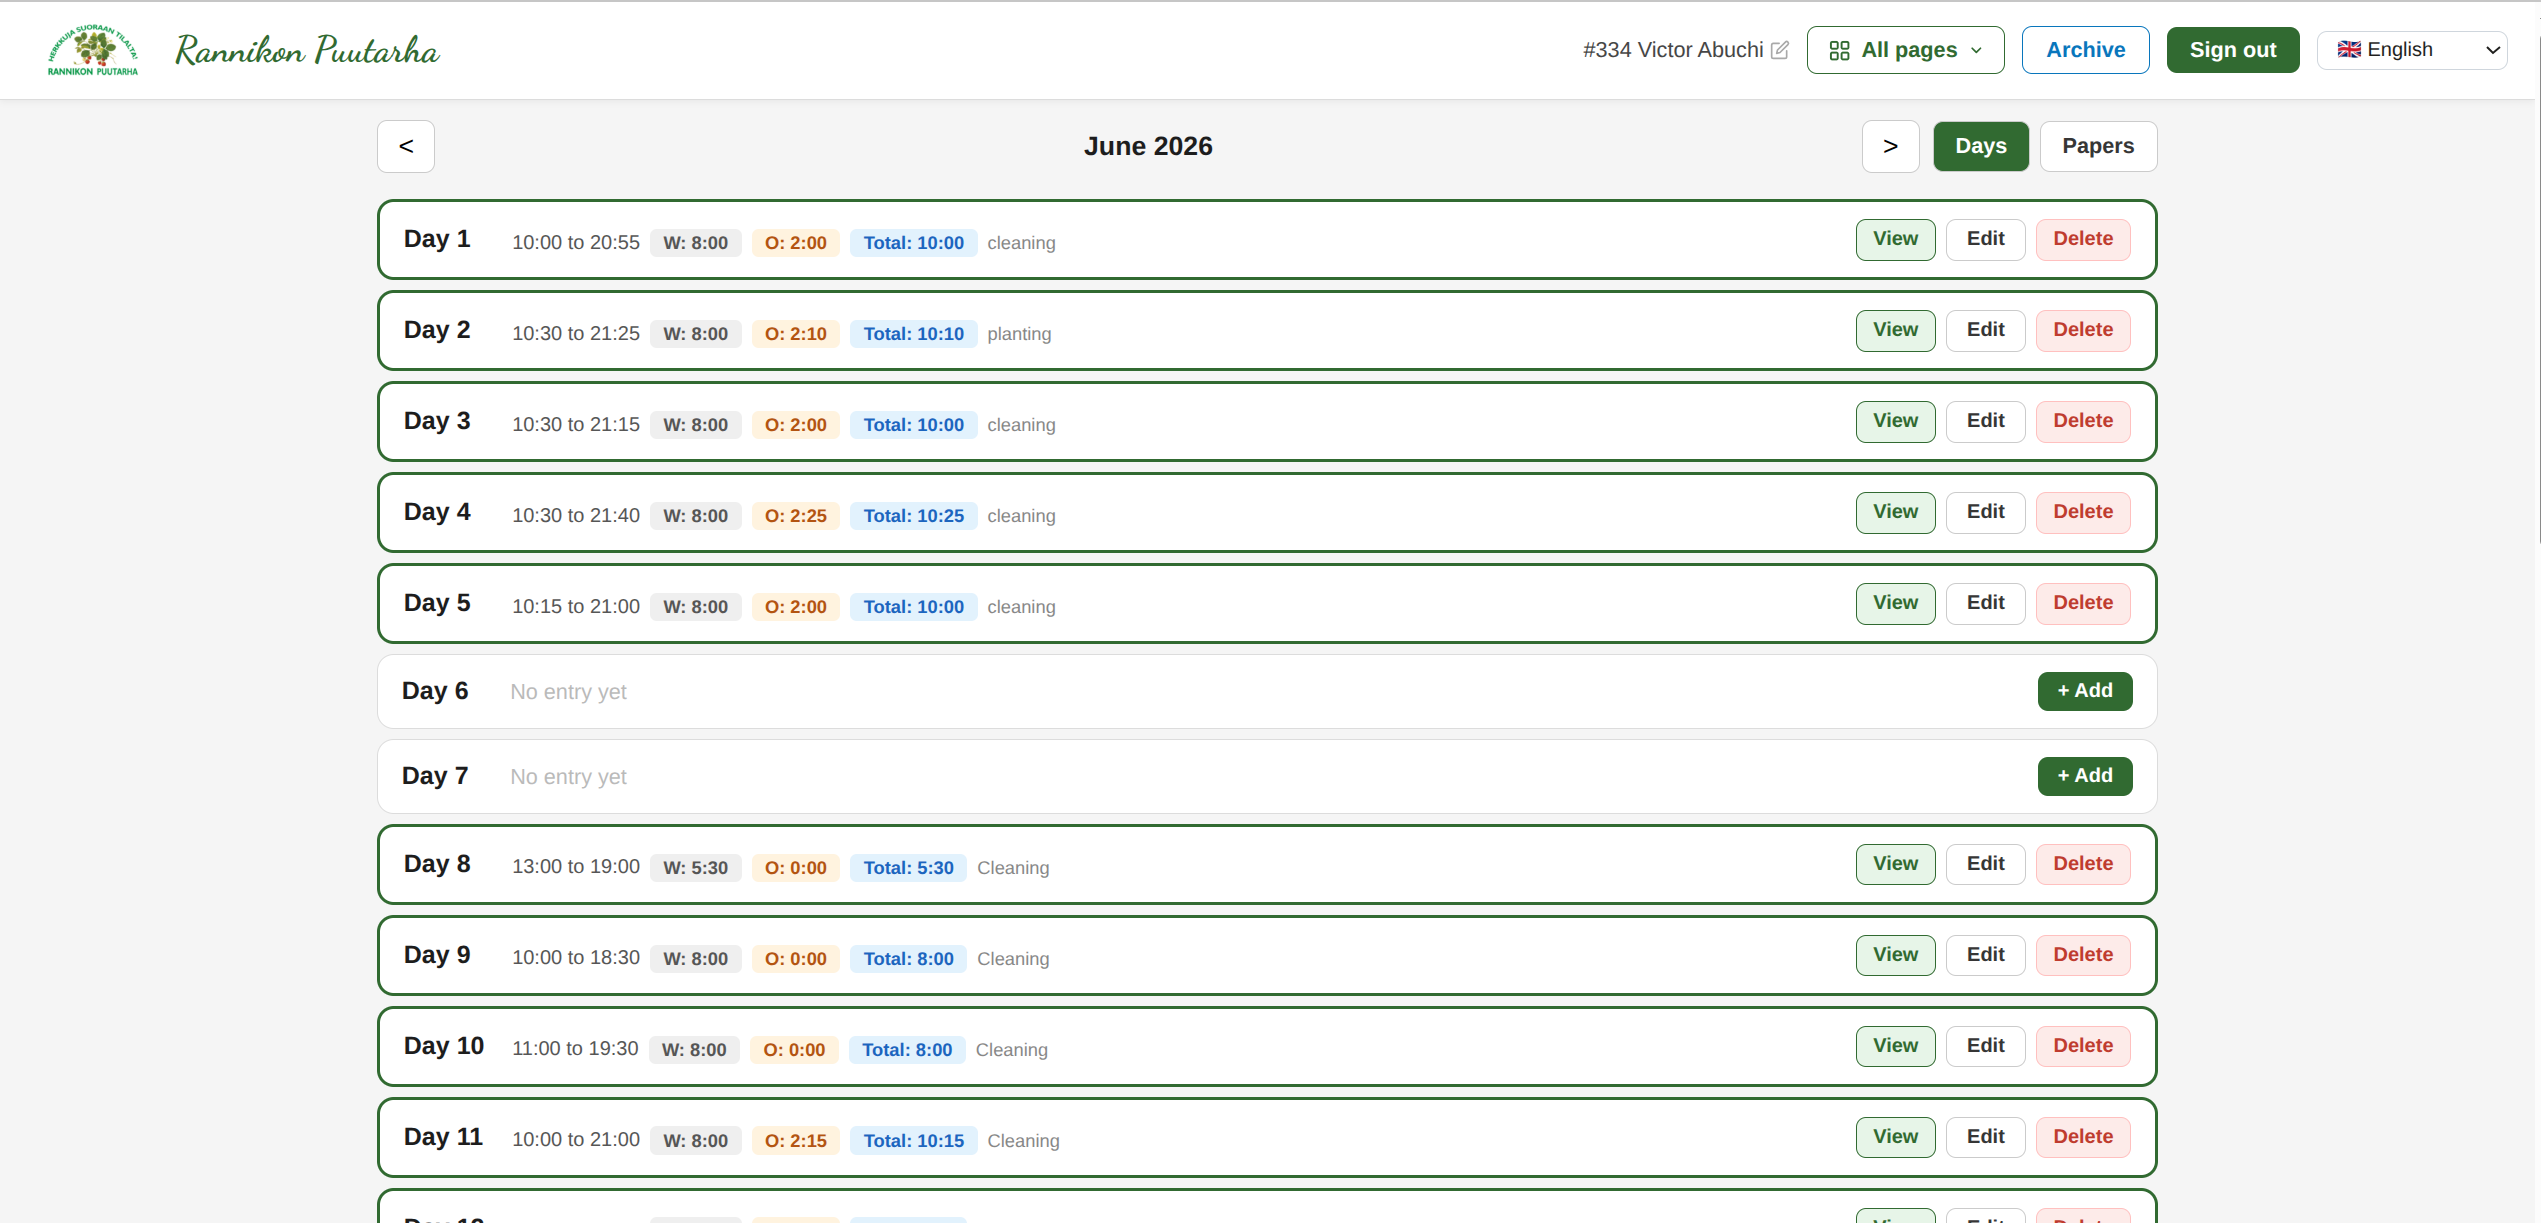
Task: Delete the Day 1 entry
Action: tap(2083, 239)
